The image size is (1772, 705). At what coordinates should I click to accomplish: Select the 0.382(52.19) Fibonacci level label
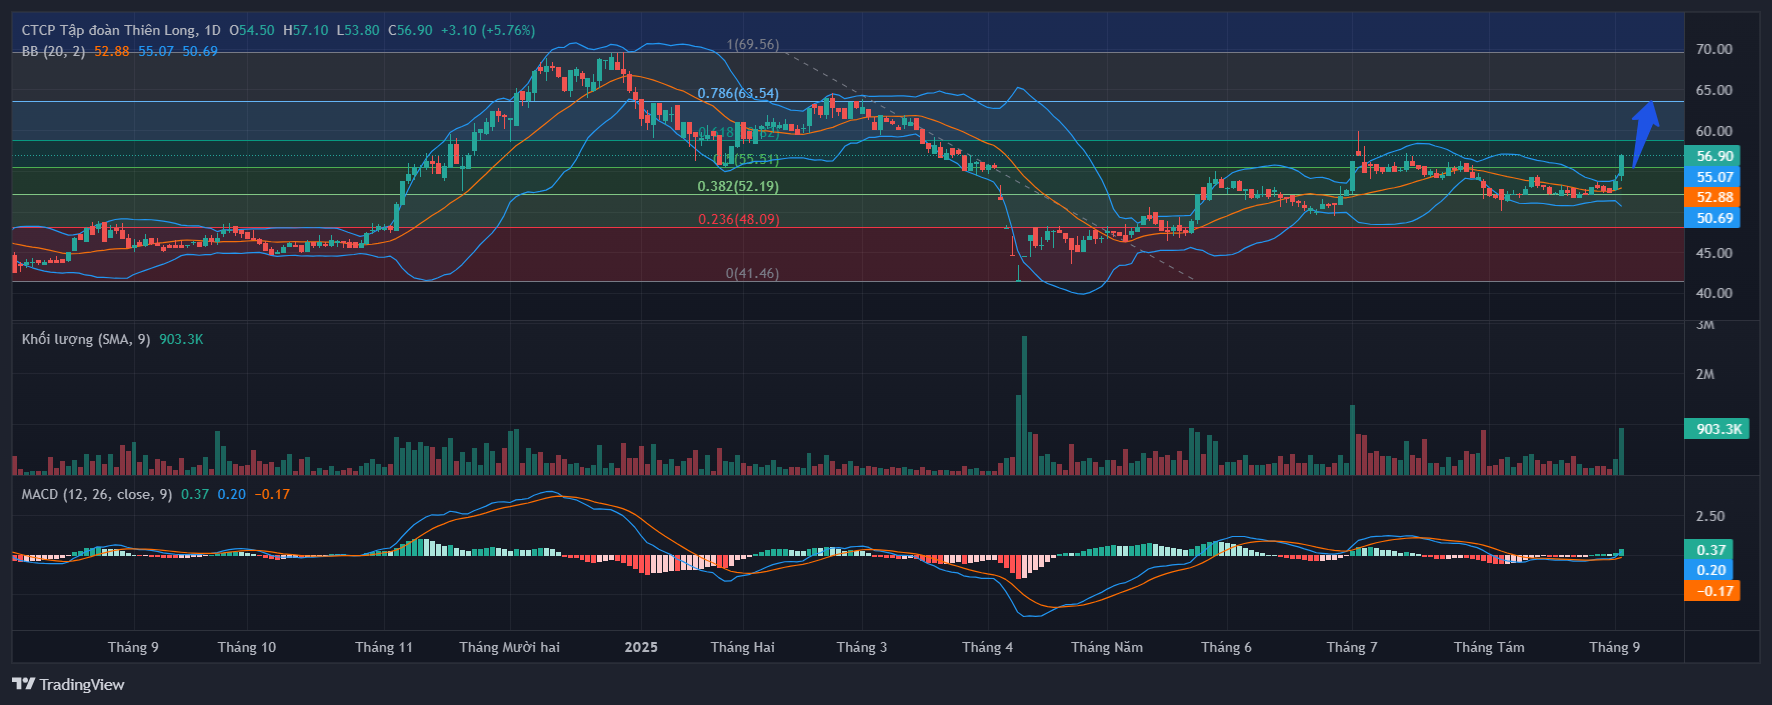coord(738,186)
